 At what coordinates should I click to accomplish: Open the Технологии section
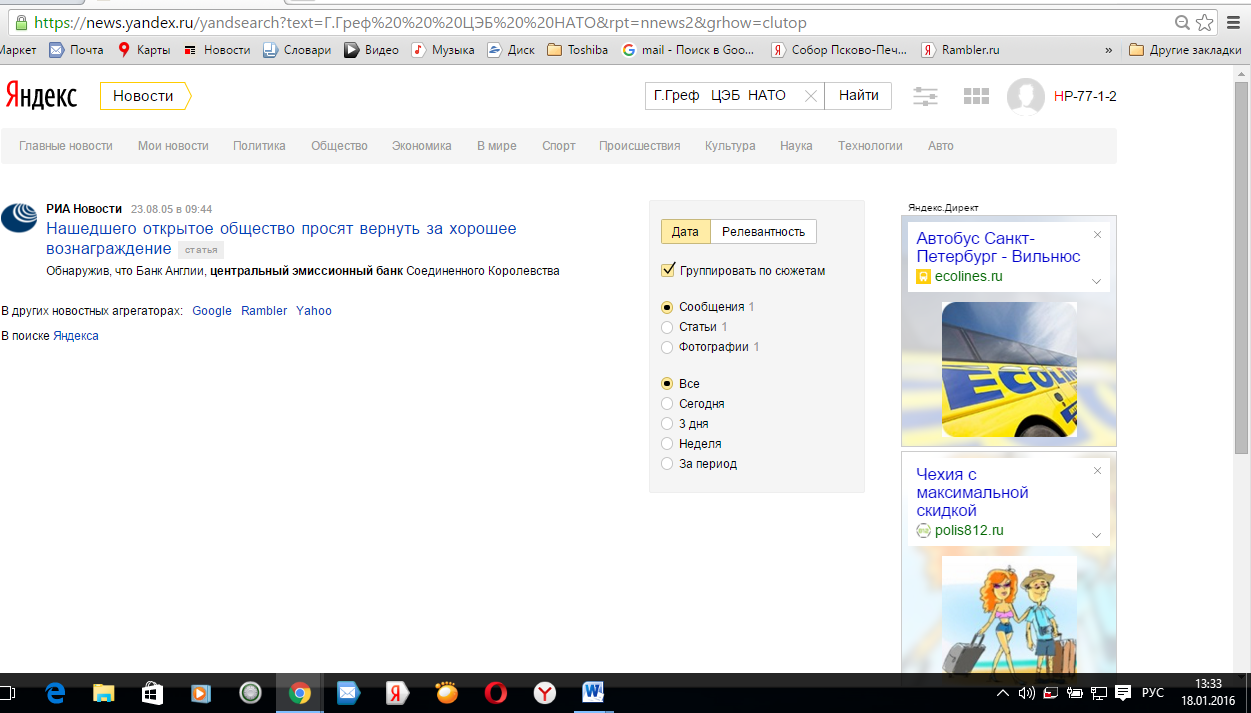(x=870, y=146)
